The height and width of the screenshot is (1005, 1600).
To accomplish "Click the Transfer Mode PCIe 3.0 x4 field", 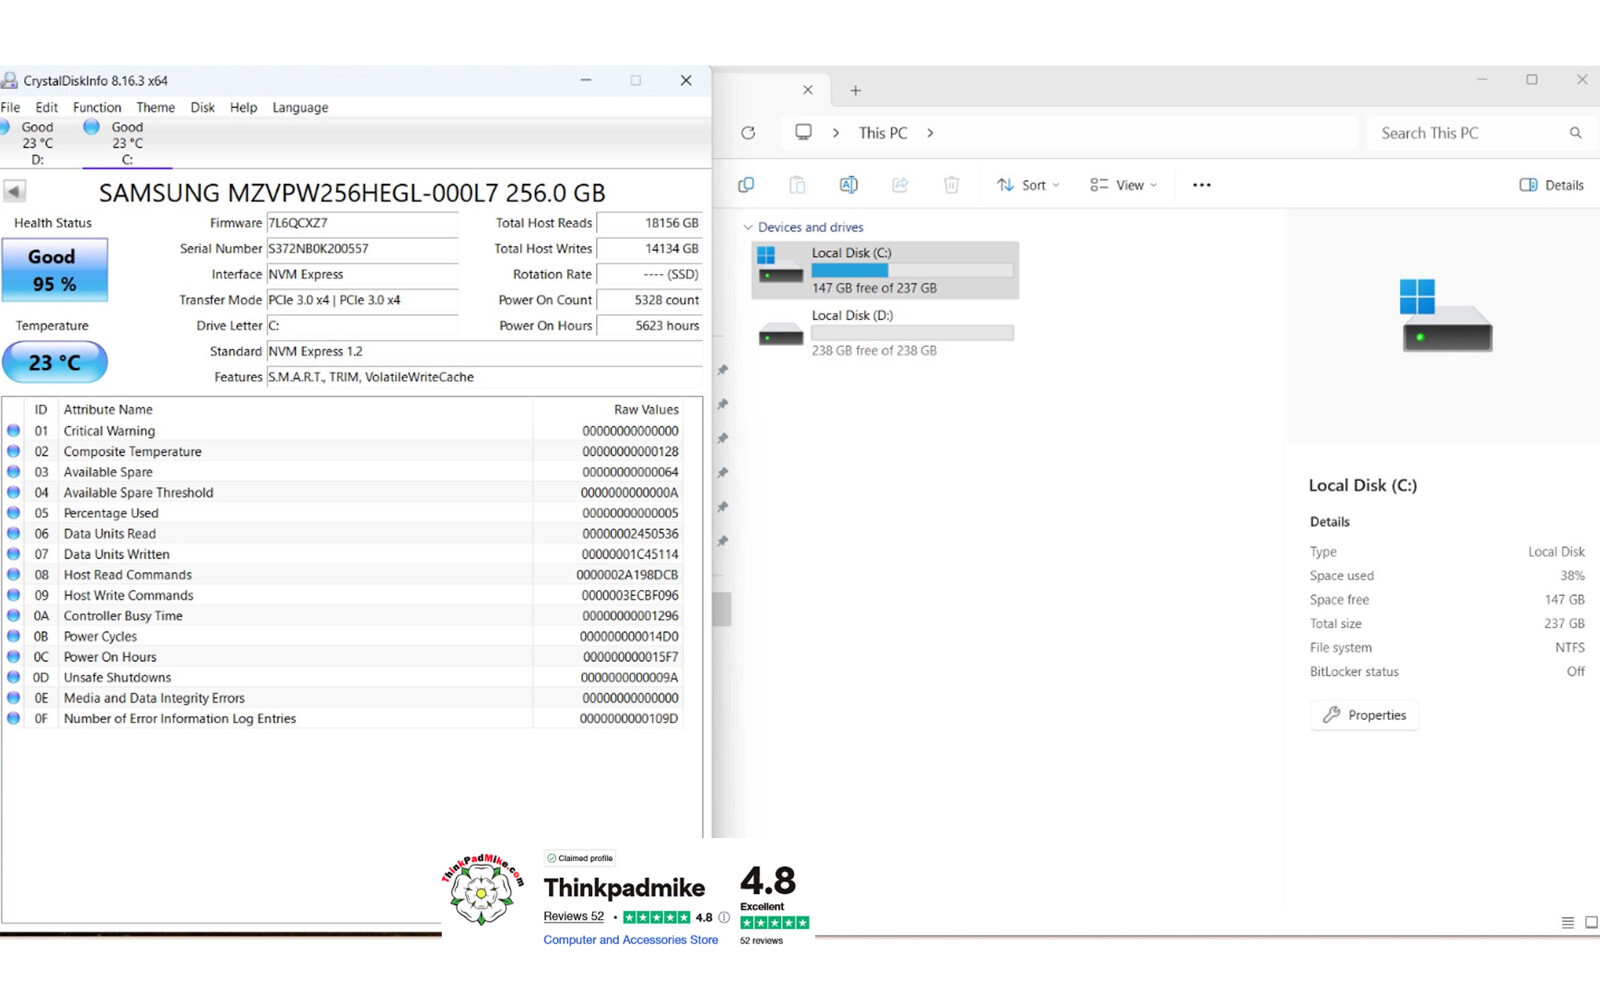I will [362, 300].
